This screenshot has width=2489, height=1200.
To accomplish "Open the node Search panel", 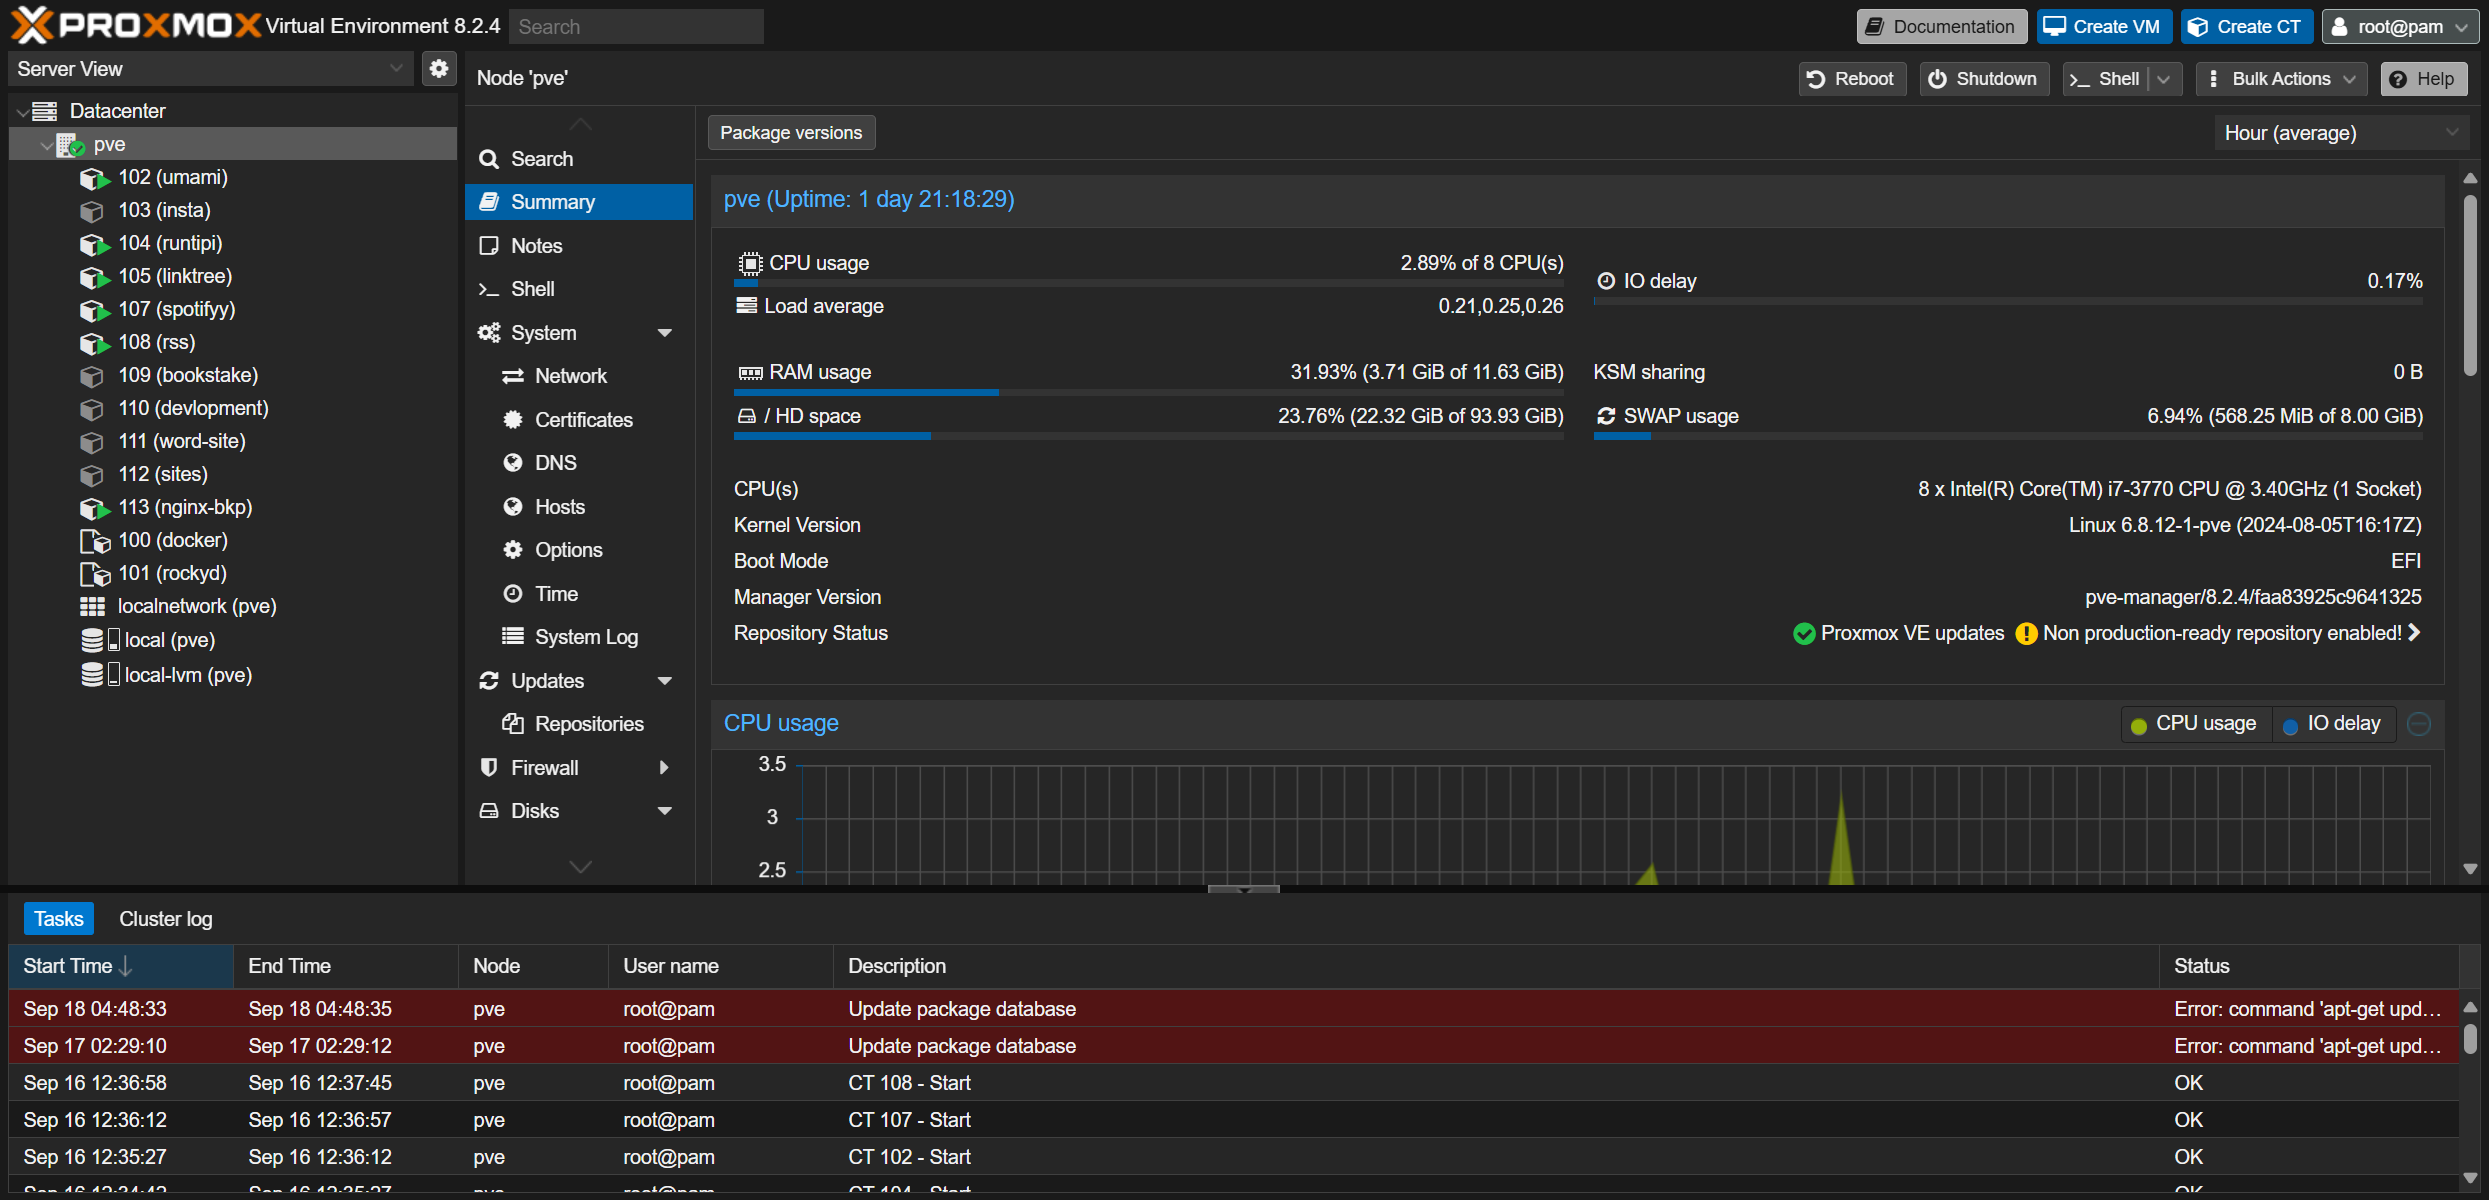I will pyautogui.click(x=578, y=159).
